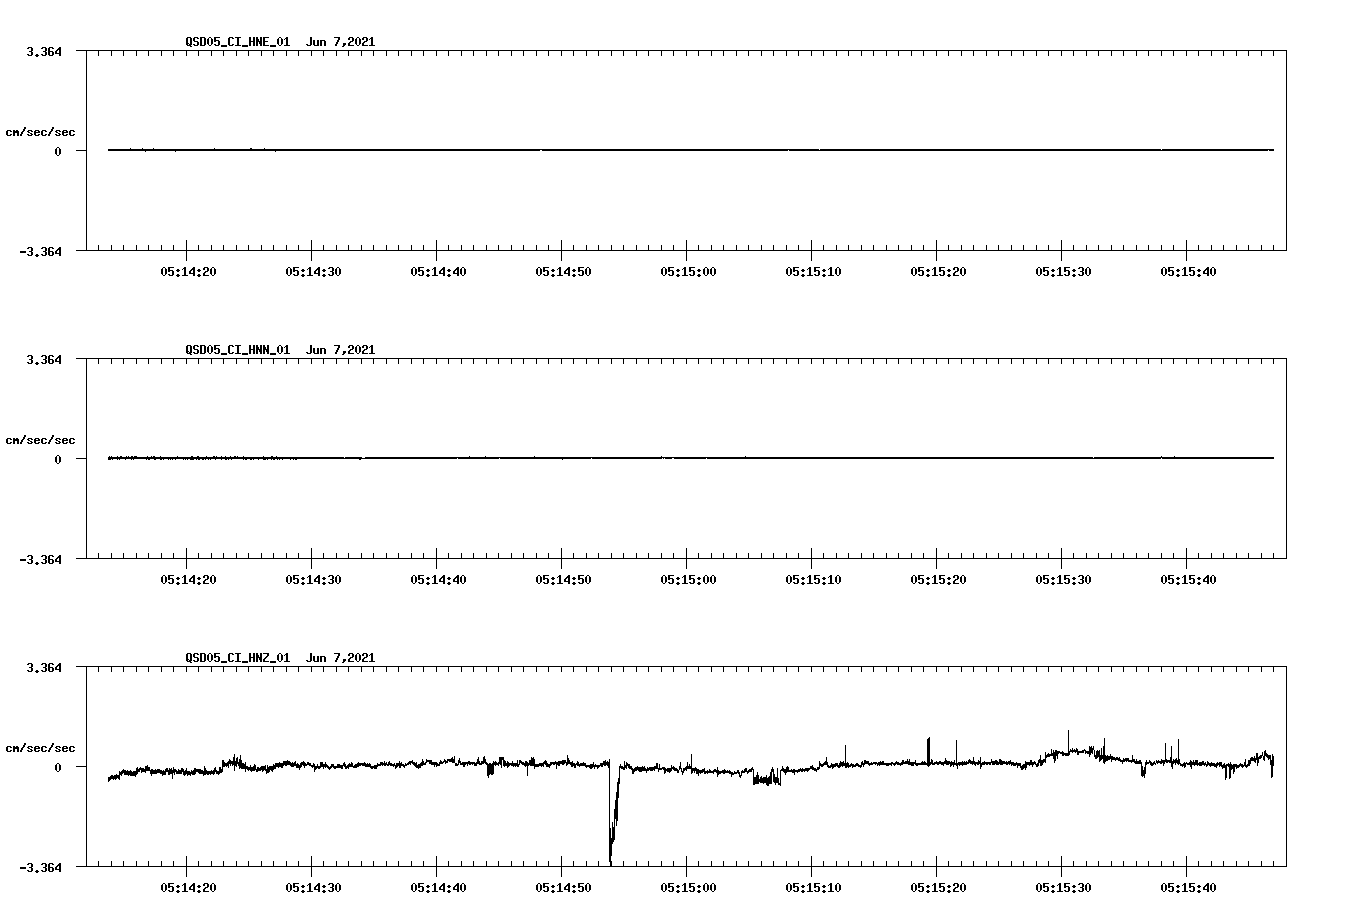Click the 05:15:00 time label under the HNE plot
This screenshot has height=924, width=1358.
point(688,272)
